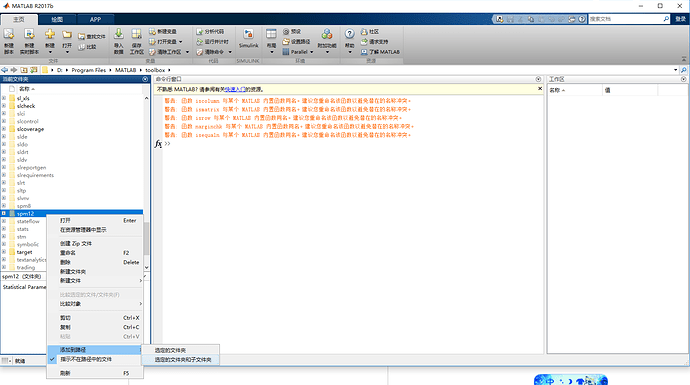690x385 pixels.
Task: Click the toolbox segment in the path bar
Action: coord(155,70)
